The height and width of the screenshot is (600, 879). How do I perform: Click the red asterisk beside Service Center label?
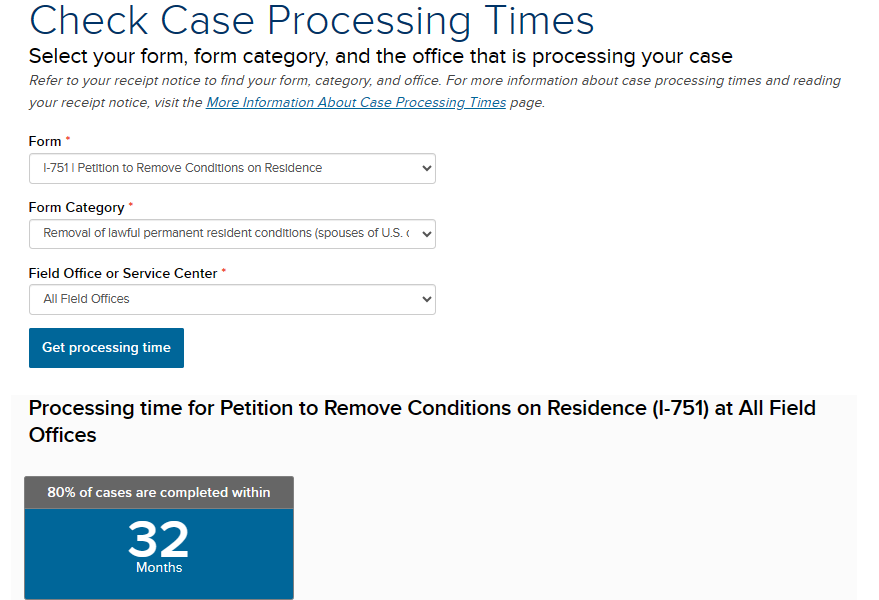tap(224, 270)
